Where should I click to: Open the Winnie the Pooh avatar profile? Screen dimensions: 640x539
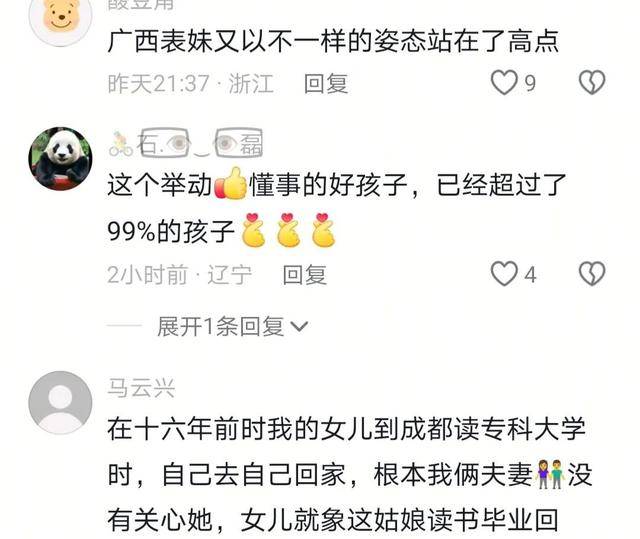click(x=60, y=18)
